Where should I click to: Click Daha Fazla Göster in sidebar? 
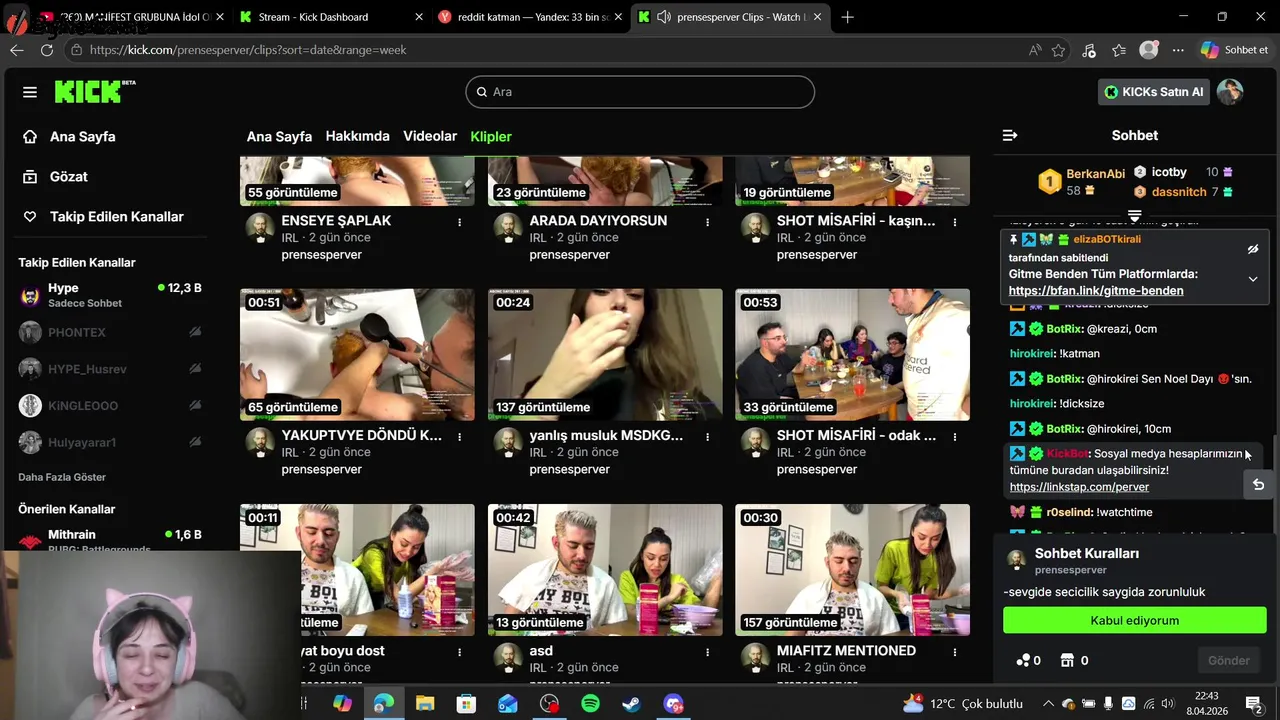(x=62, y=478)
